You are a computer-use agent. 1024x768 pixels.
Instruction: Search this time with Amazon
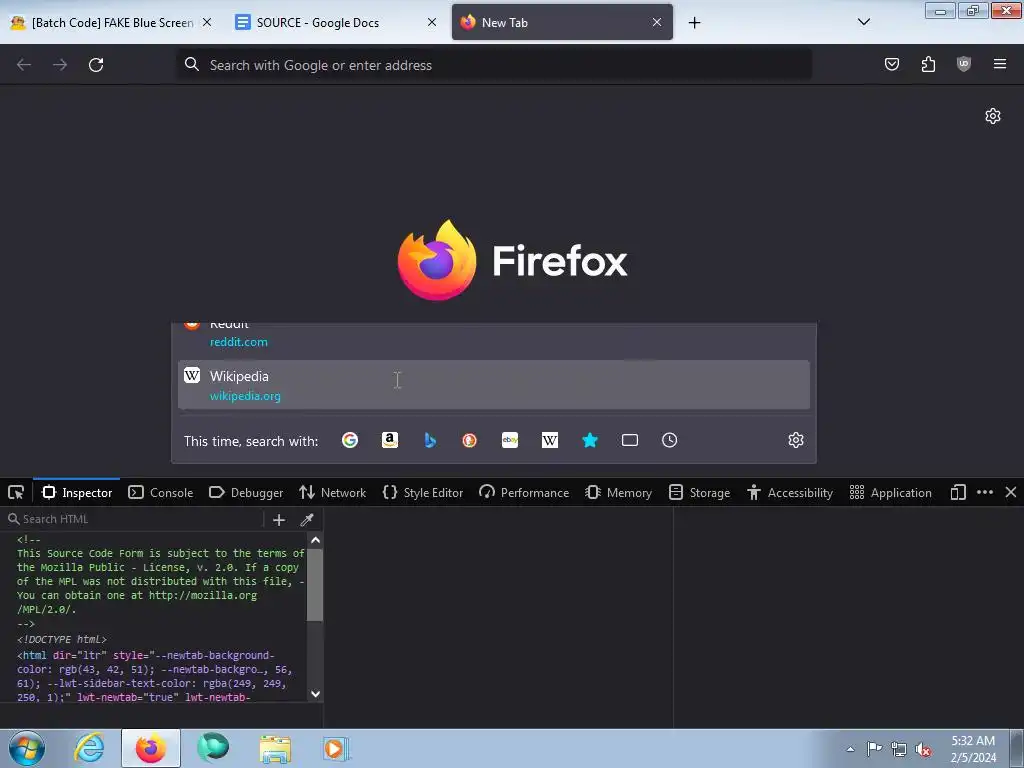click(x=390, y=440)
